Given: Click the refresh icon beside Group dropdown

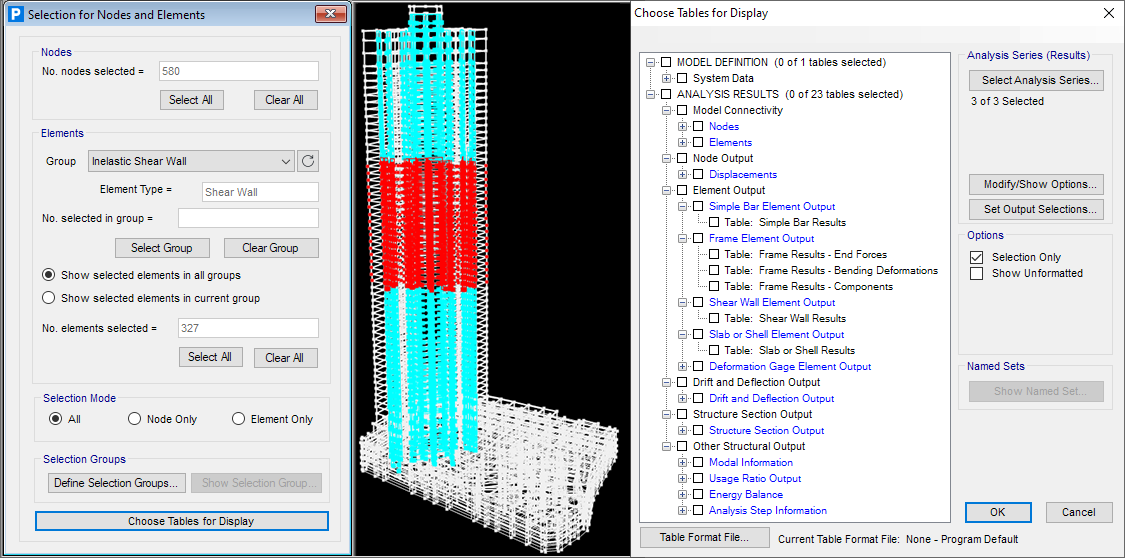Looking at the screenshot, I should tap(308, 161).
